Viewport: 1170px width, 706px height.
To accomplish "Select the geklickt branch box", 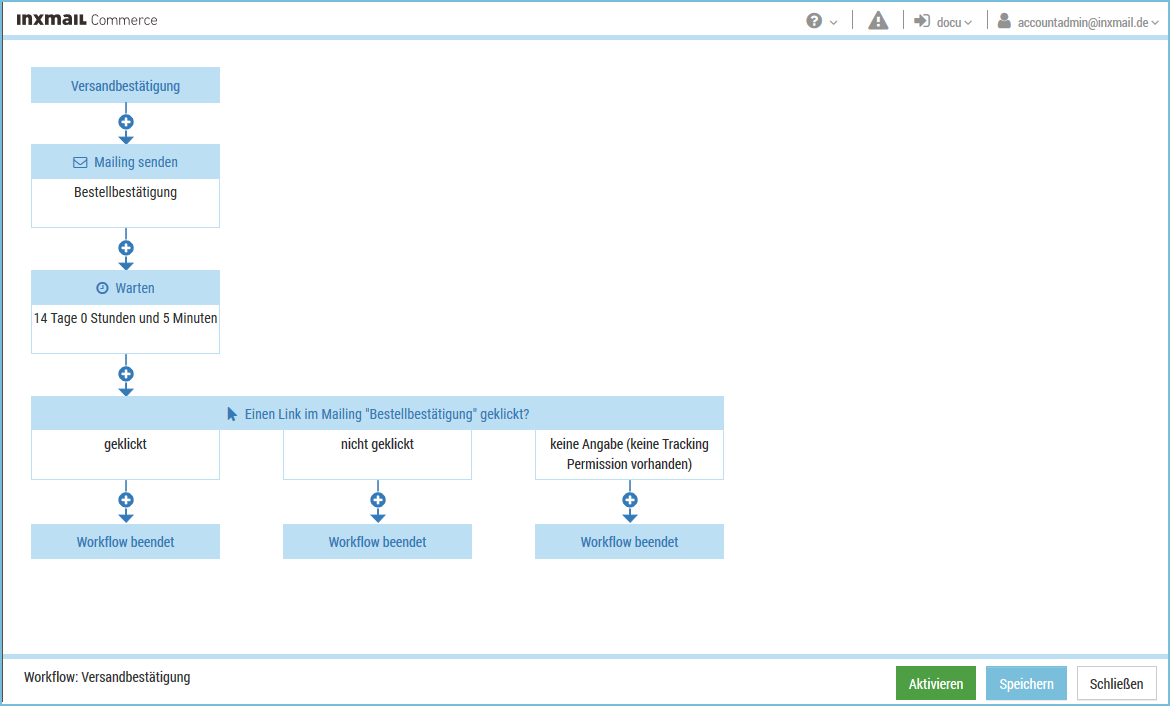I will [125, 454].
